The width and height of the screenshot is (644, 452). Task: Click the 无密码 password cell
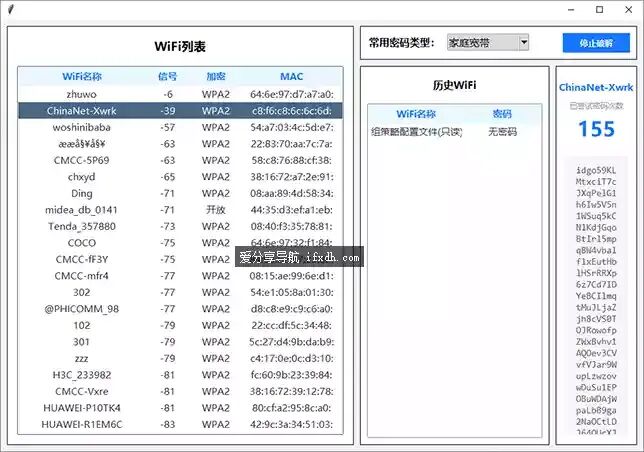[502, 132]
